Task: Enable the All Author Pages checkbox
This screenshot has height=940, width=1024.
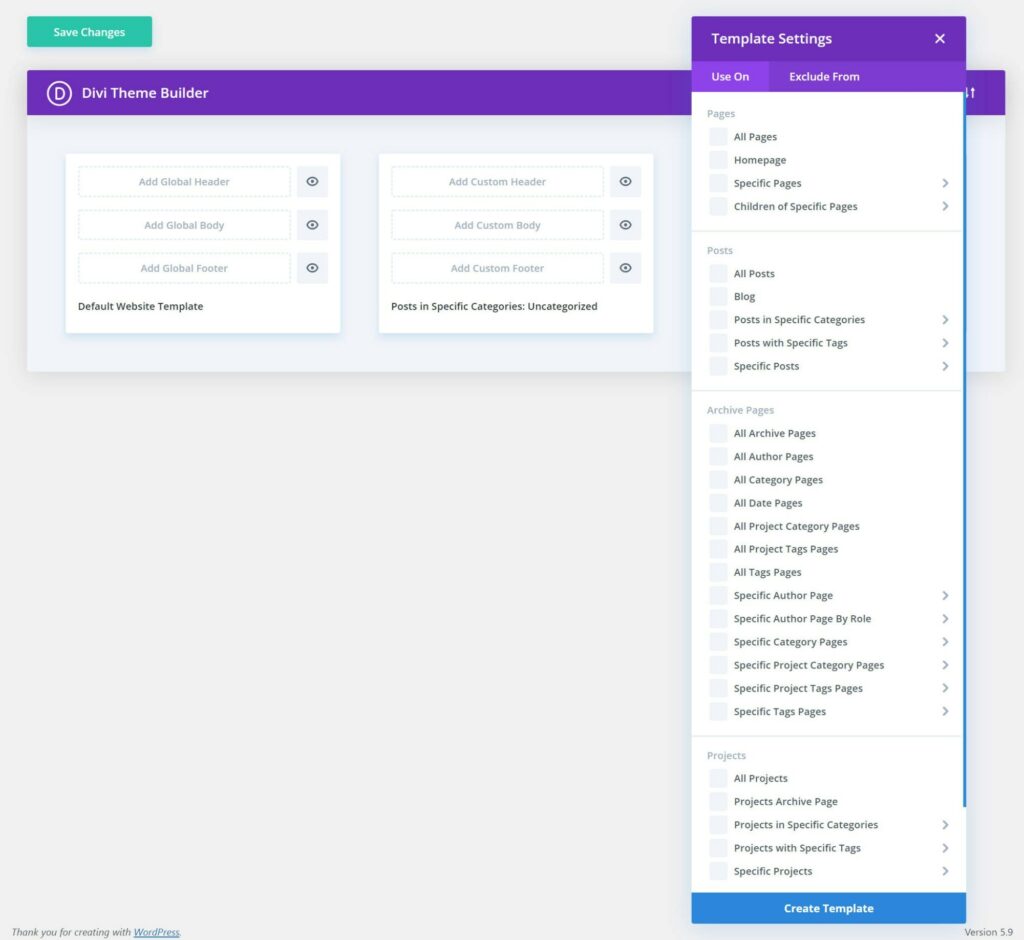Action: [718, 457]
